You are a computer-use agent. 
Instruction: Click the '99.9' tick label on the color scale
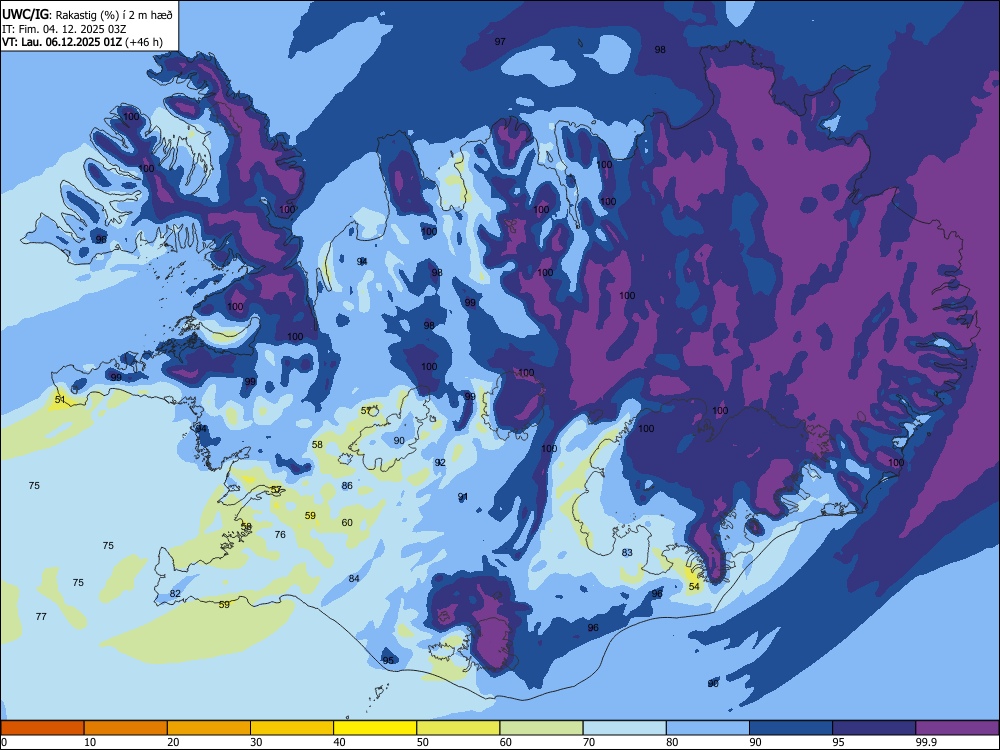click(x=925, y=742)
